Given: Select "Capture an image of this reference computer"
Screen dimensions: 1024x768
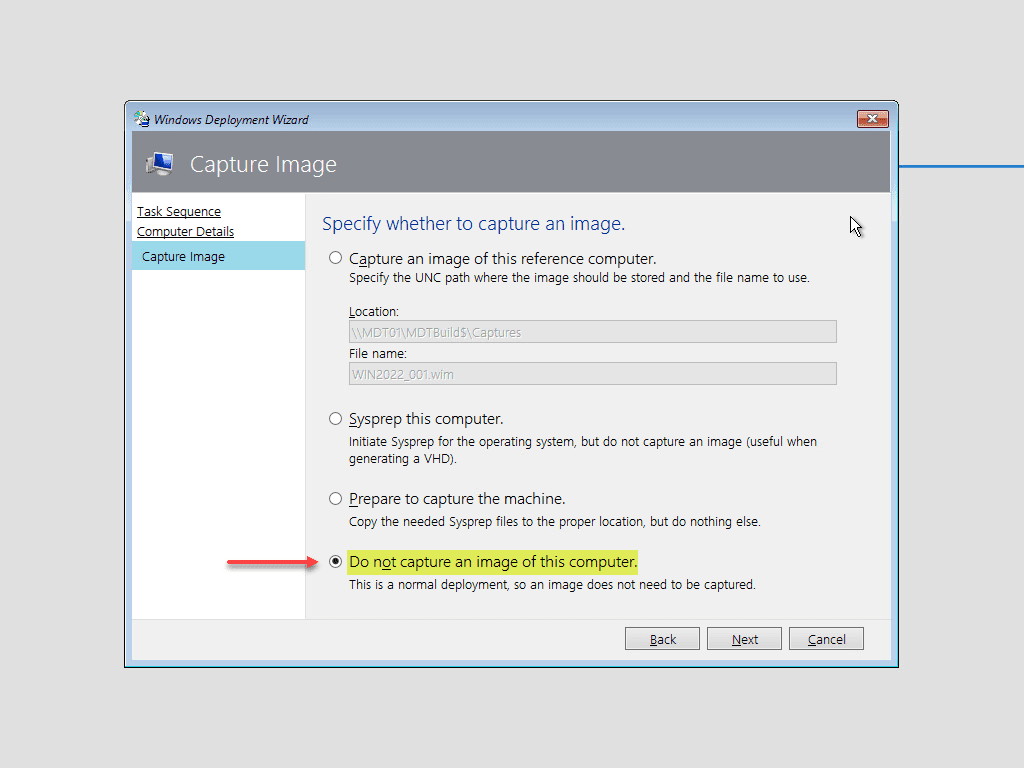Looking at the screenshot, I should (x=335, y=257).
